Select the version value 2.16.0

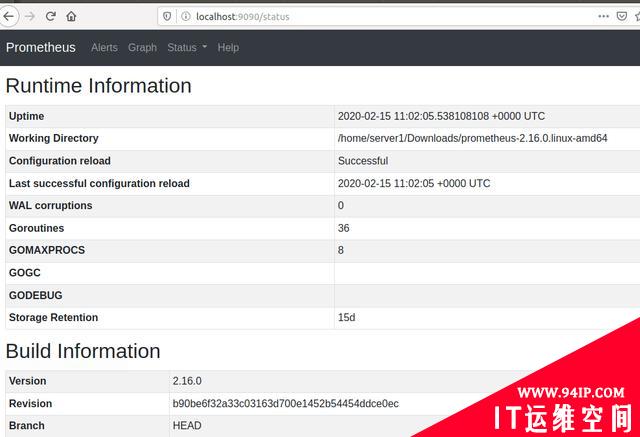point(187,381)
